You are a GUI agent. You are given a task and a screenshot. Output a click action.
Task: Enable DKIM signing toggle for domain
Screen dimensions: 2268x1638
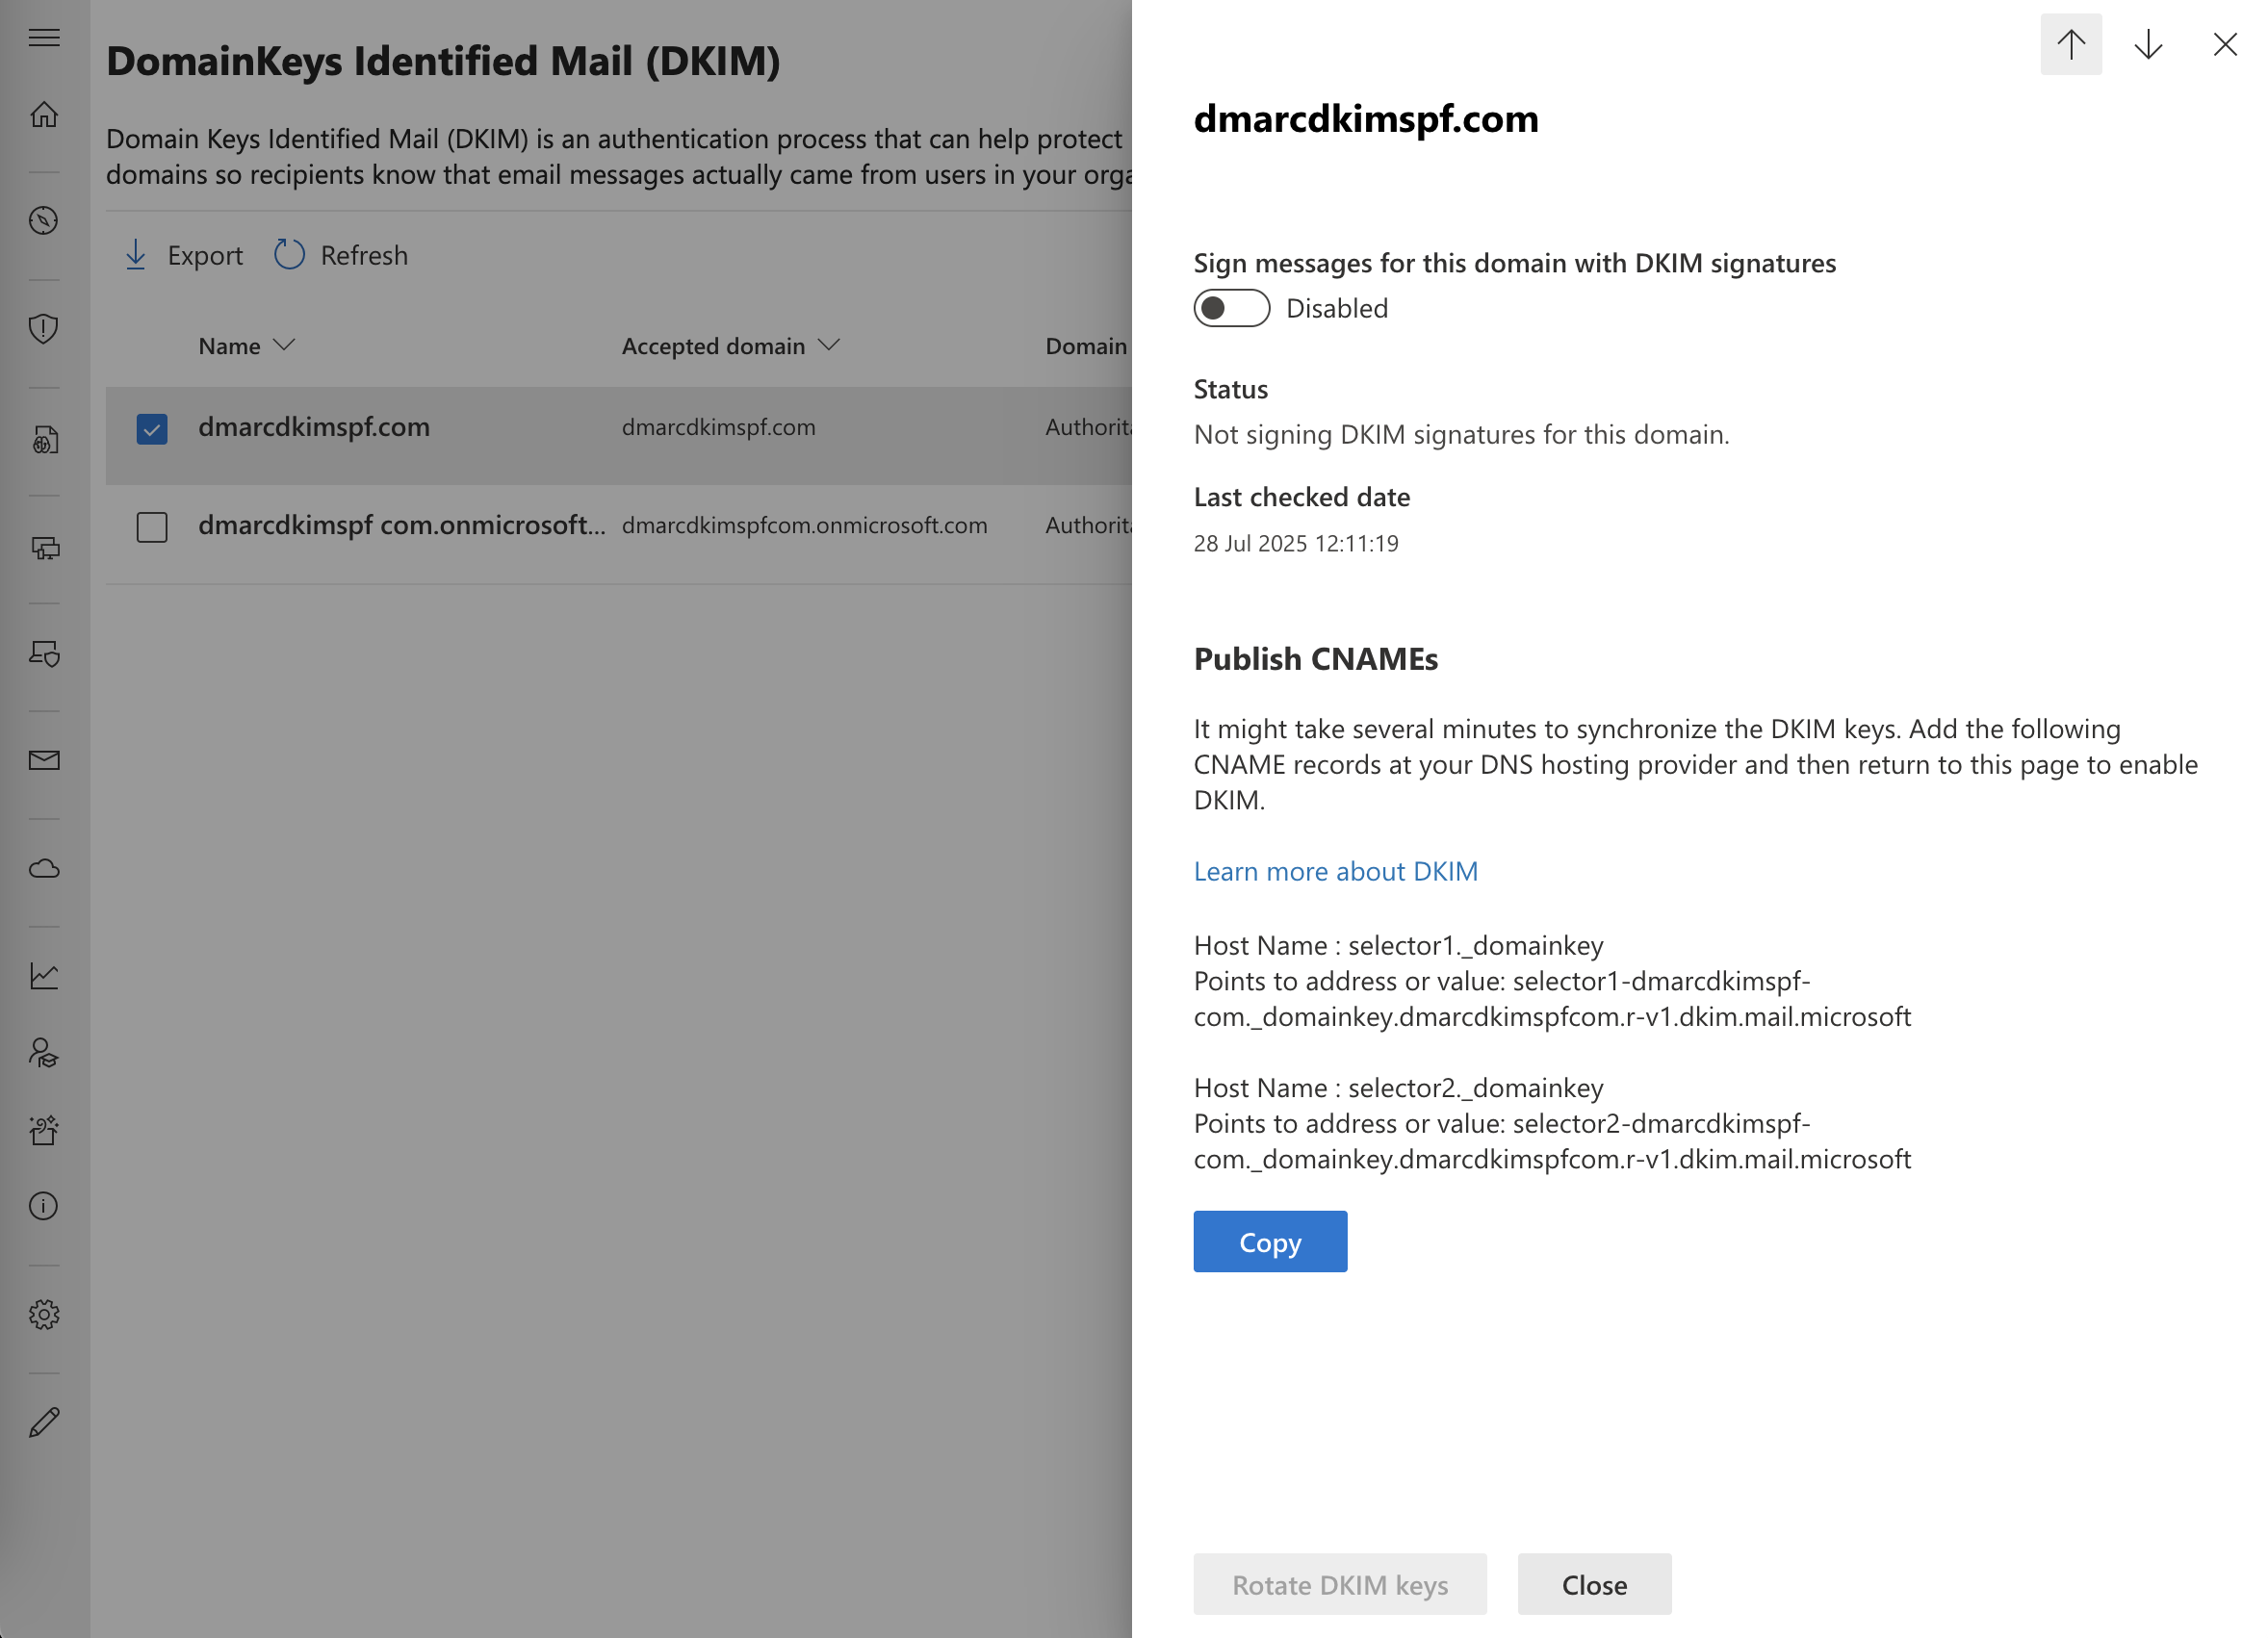point(1231,308)
